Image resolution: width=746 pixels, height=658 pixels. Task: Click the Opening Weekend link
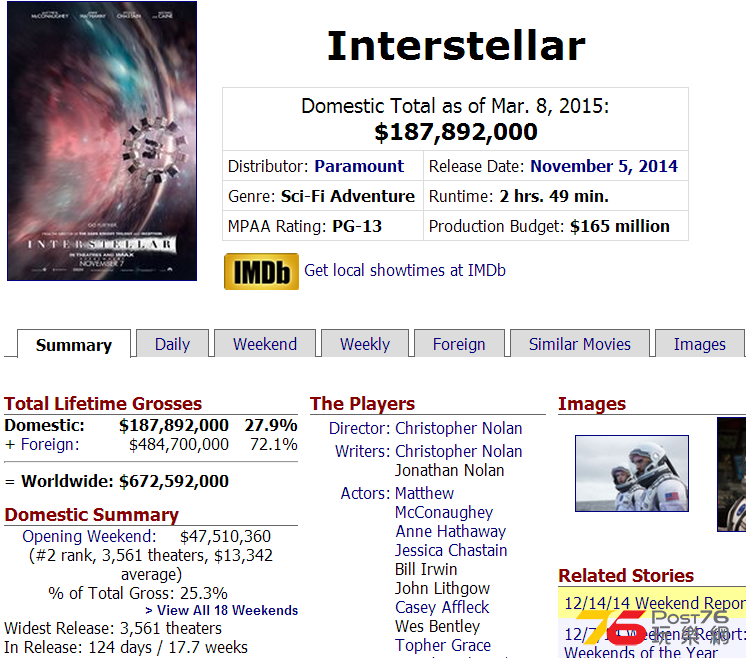click(x=89, y=536)
